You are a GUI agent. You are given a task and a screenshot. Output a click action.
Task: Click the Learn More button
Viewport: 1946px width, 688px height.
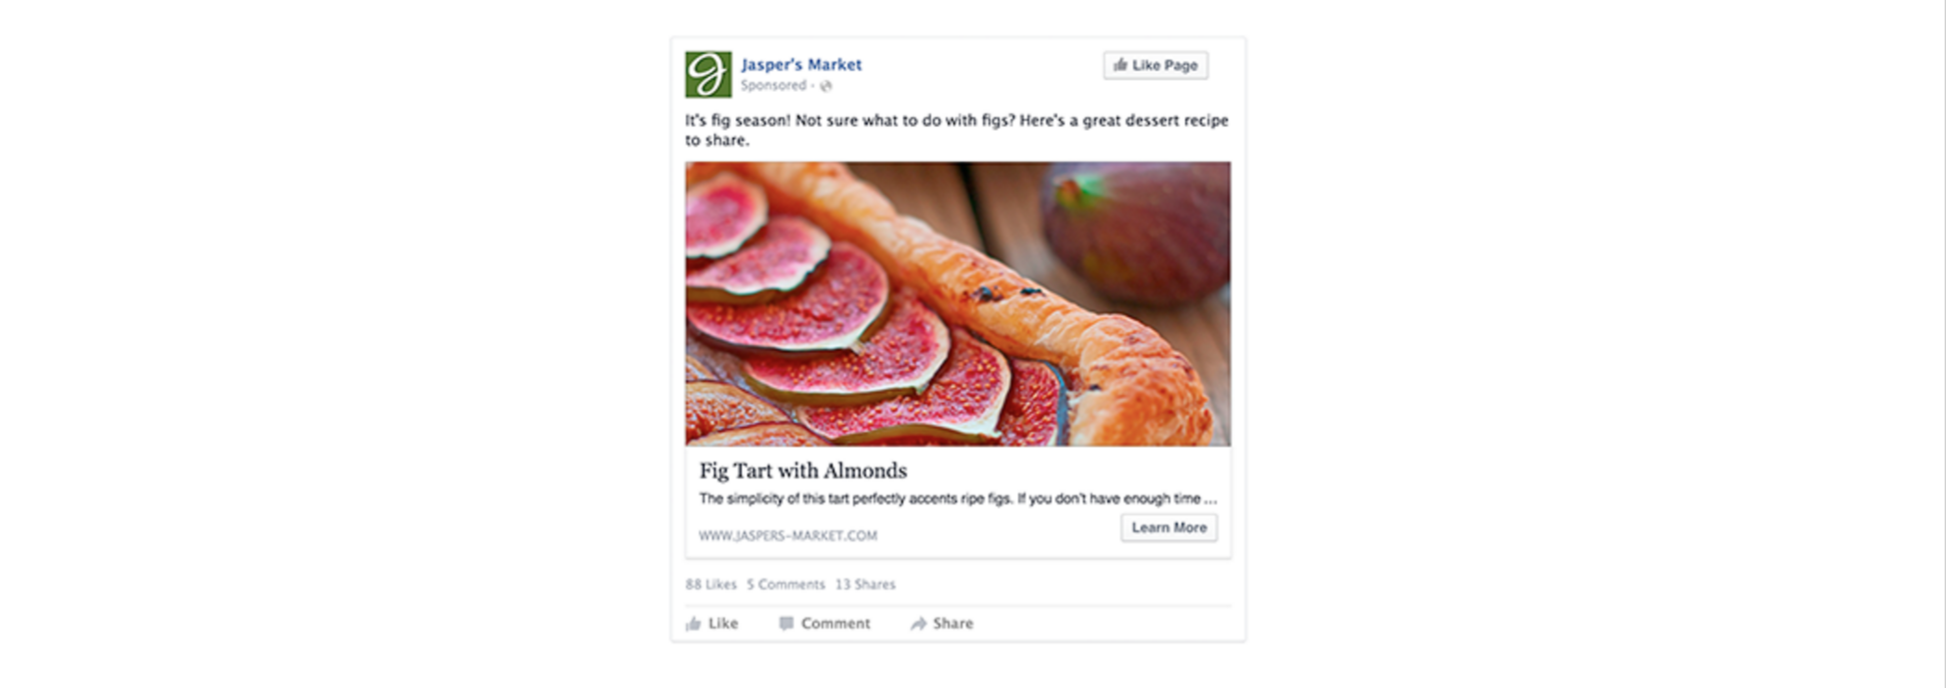[x=1169, y=527]
